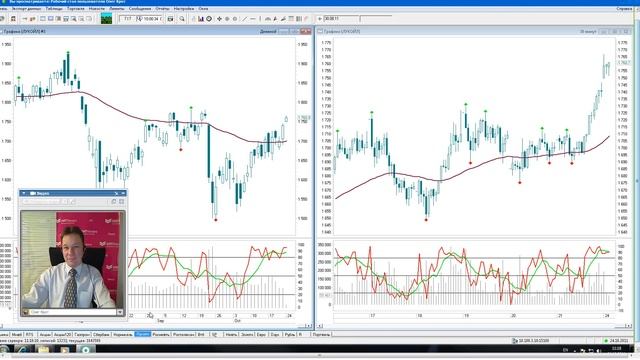Image resolution: width=640 pixels, height=360 pixels.
Task: Click the 24.10.2011 date in status bar
Action: [619, 340]
